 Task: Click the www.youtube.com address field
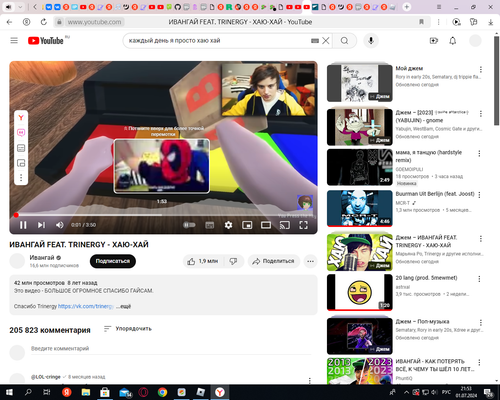click(95, 22)
